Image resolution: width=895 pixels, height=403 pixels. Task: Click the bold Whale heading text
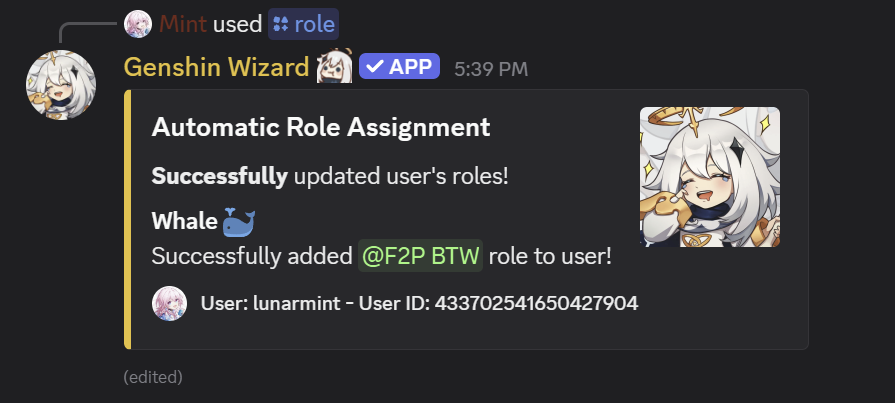(x=184, y=221)
